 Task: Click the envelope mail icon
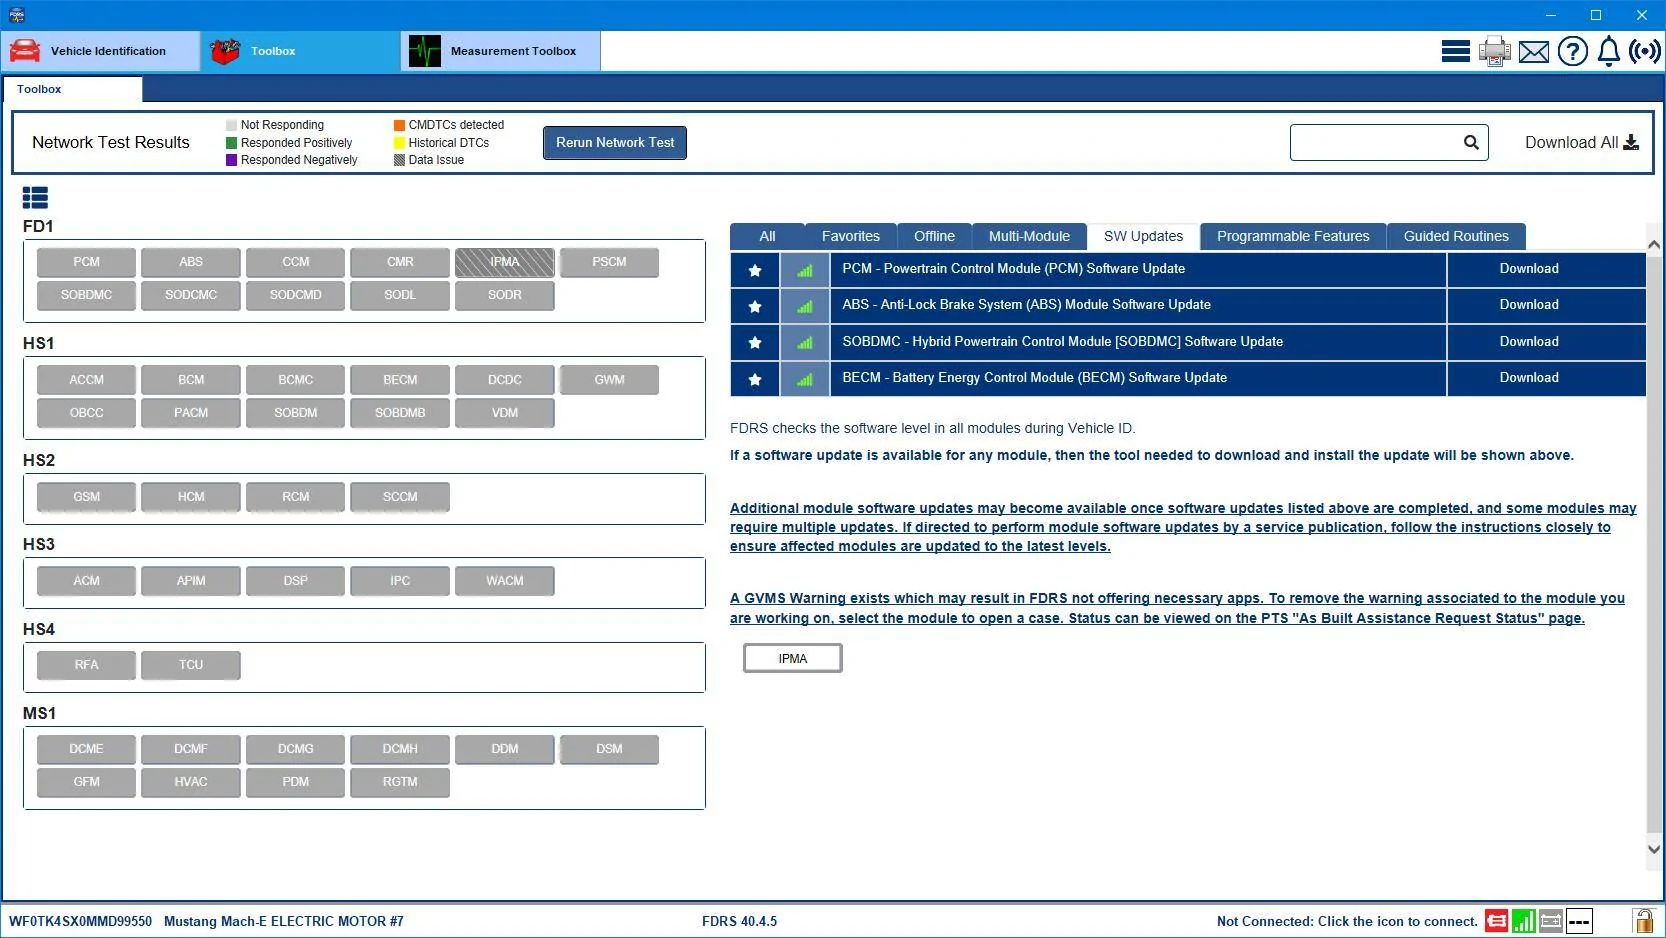coord(1534,52)
